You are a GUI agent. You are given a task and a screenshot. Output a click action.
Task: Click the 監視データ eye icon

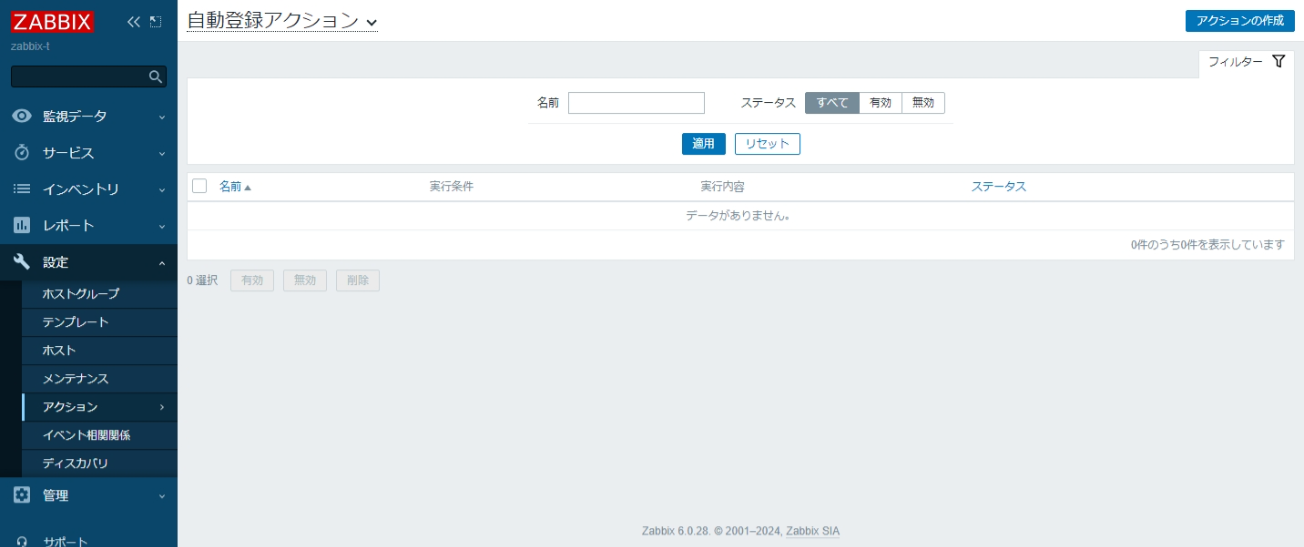click(21, 116)
